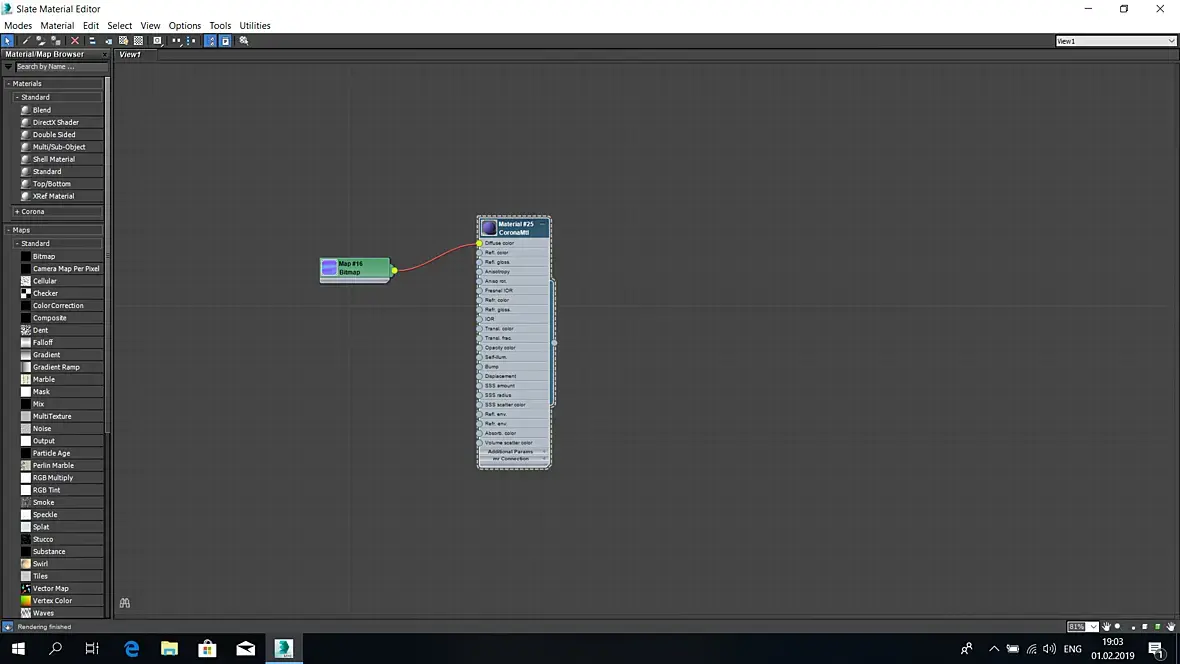Click the Bump input socket
The image size is (1180, 664).
click(479, 367)
